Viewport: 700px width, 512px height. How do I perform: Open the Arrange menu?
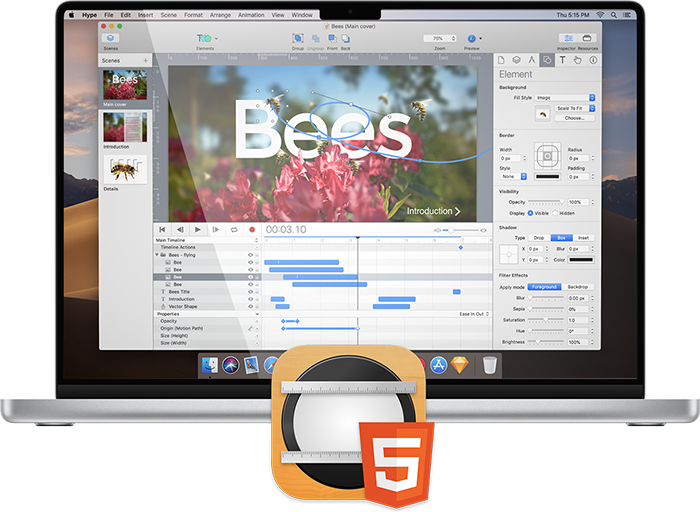point(220,15)
